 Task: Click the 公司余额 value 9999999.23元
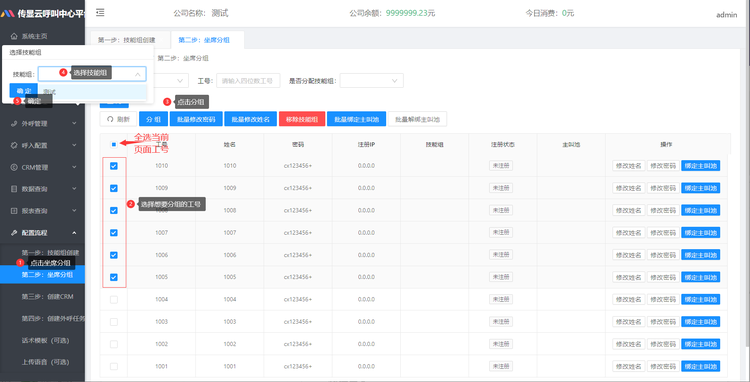click(x=410, y=13)
